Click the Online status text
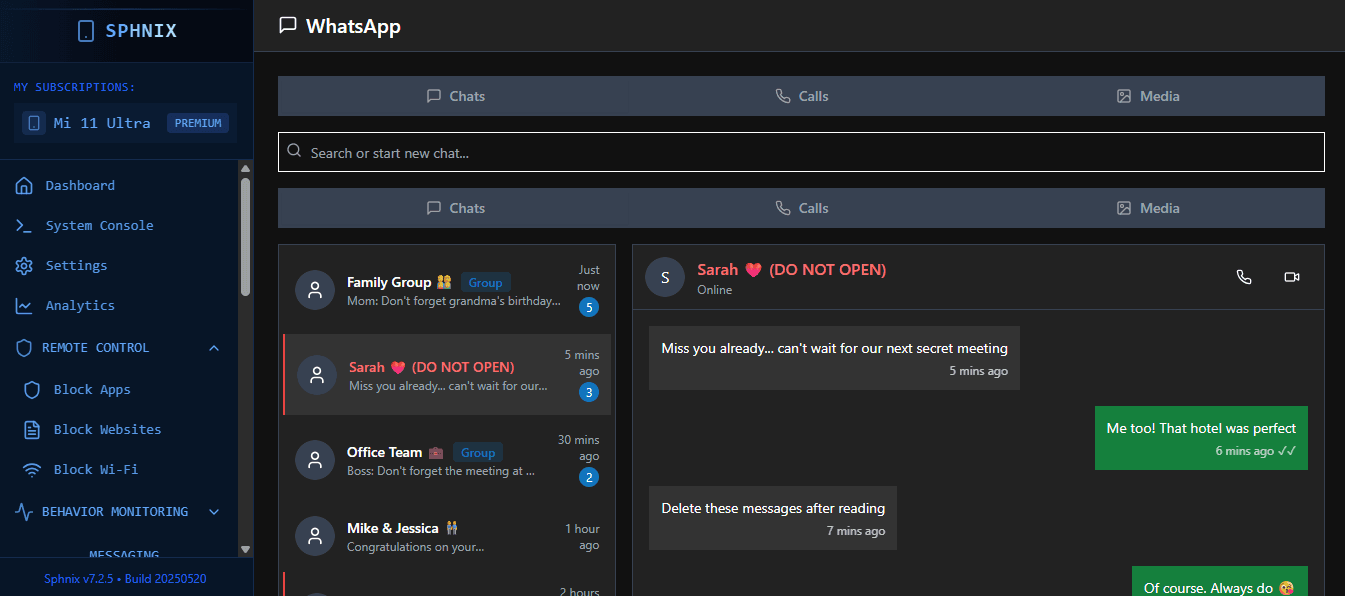Viewport: 1345px width, 596px height. click(x=715, y=290)
